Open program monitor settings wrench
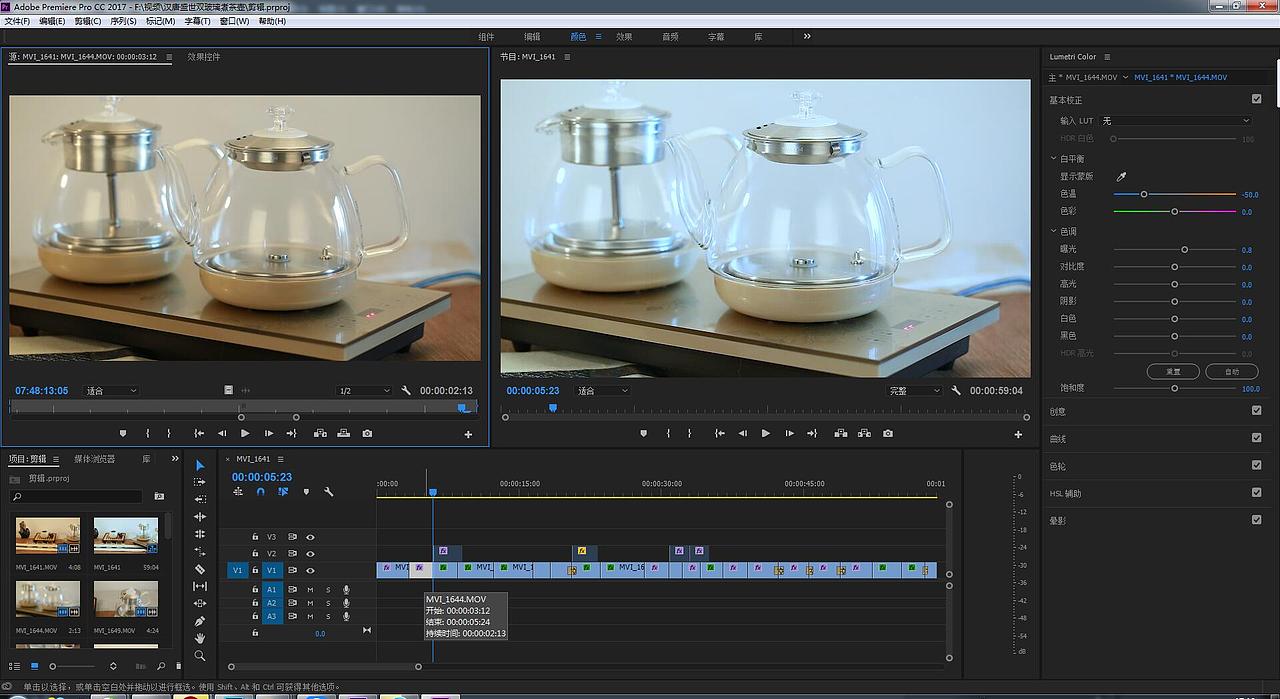The image size is (1280, 699). click(956, 391)
